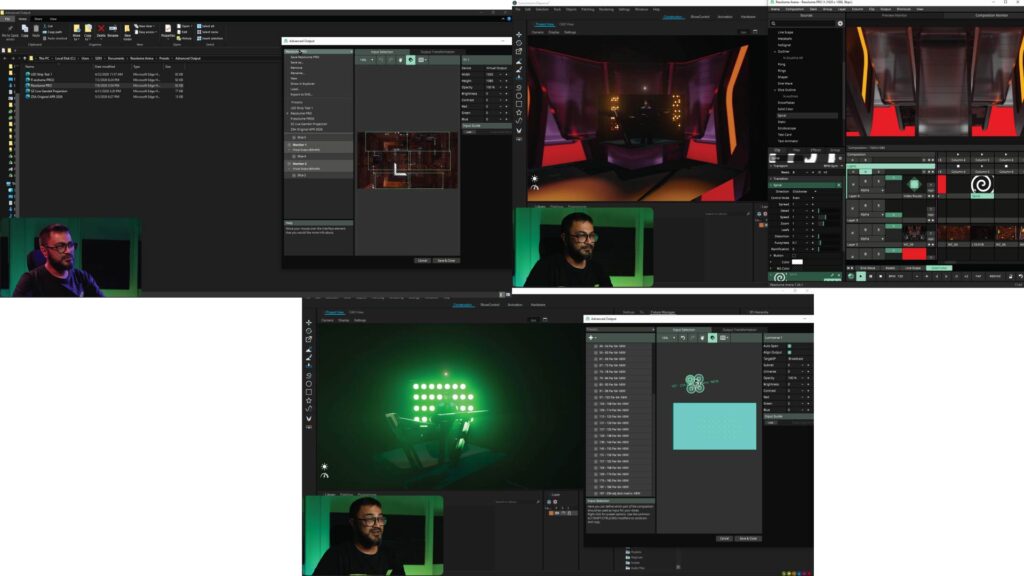
Task: Open Properties from the File Explorer ribbon
Action: click(x=168, y=30)
